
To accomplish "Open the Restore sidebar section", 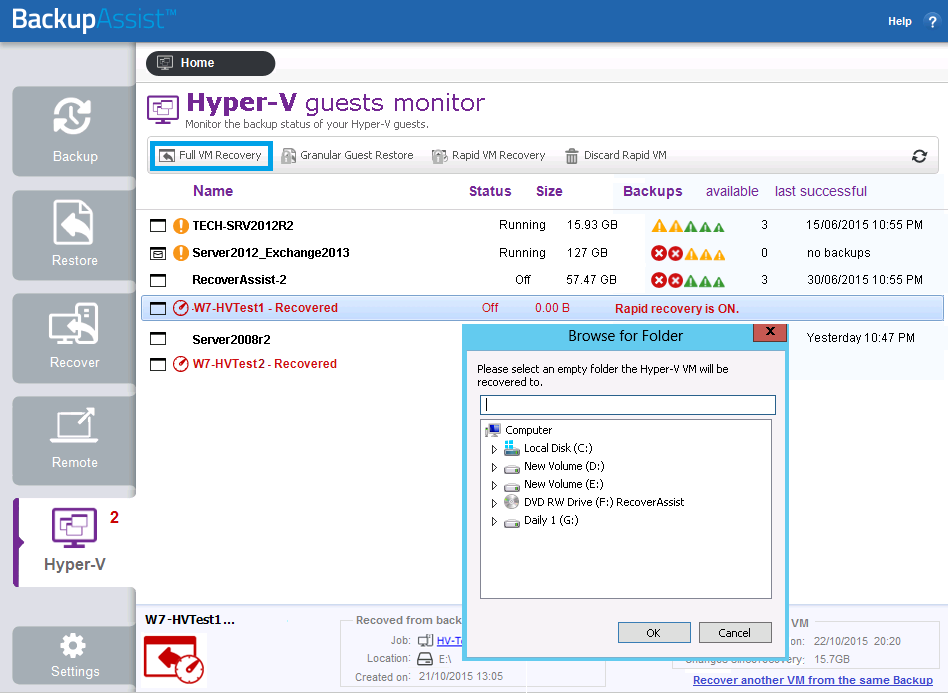I will coord(74,235).
